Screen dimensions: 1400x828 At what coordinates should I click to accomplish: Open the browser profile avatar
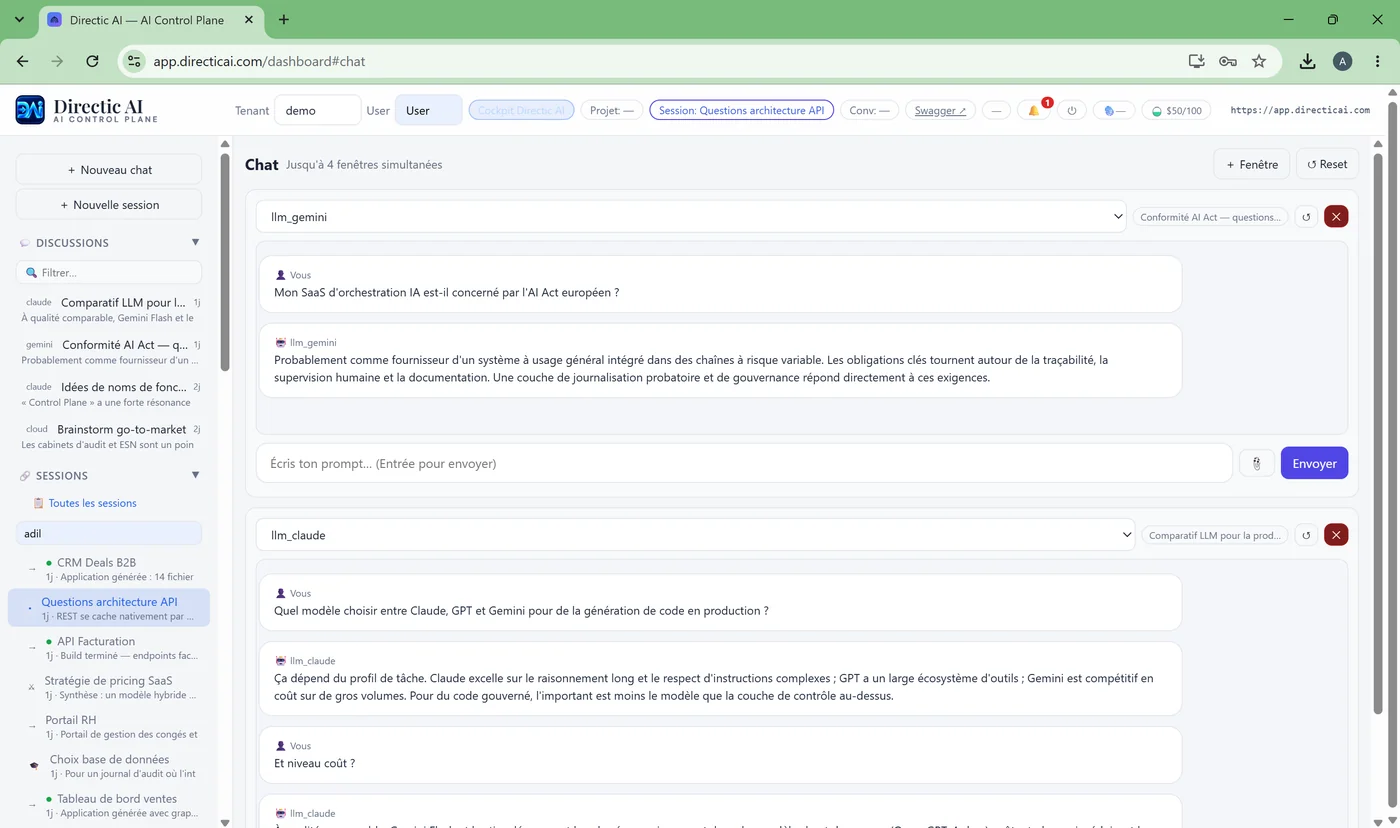tap(1343, 61)
